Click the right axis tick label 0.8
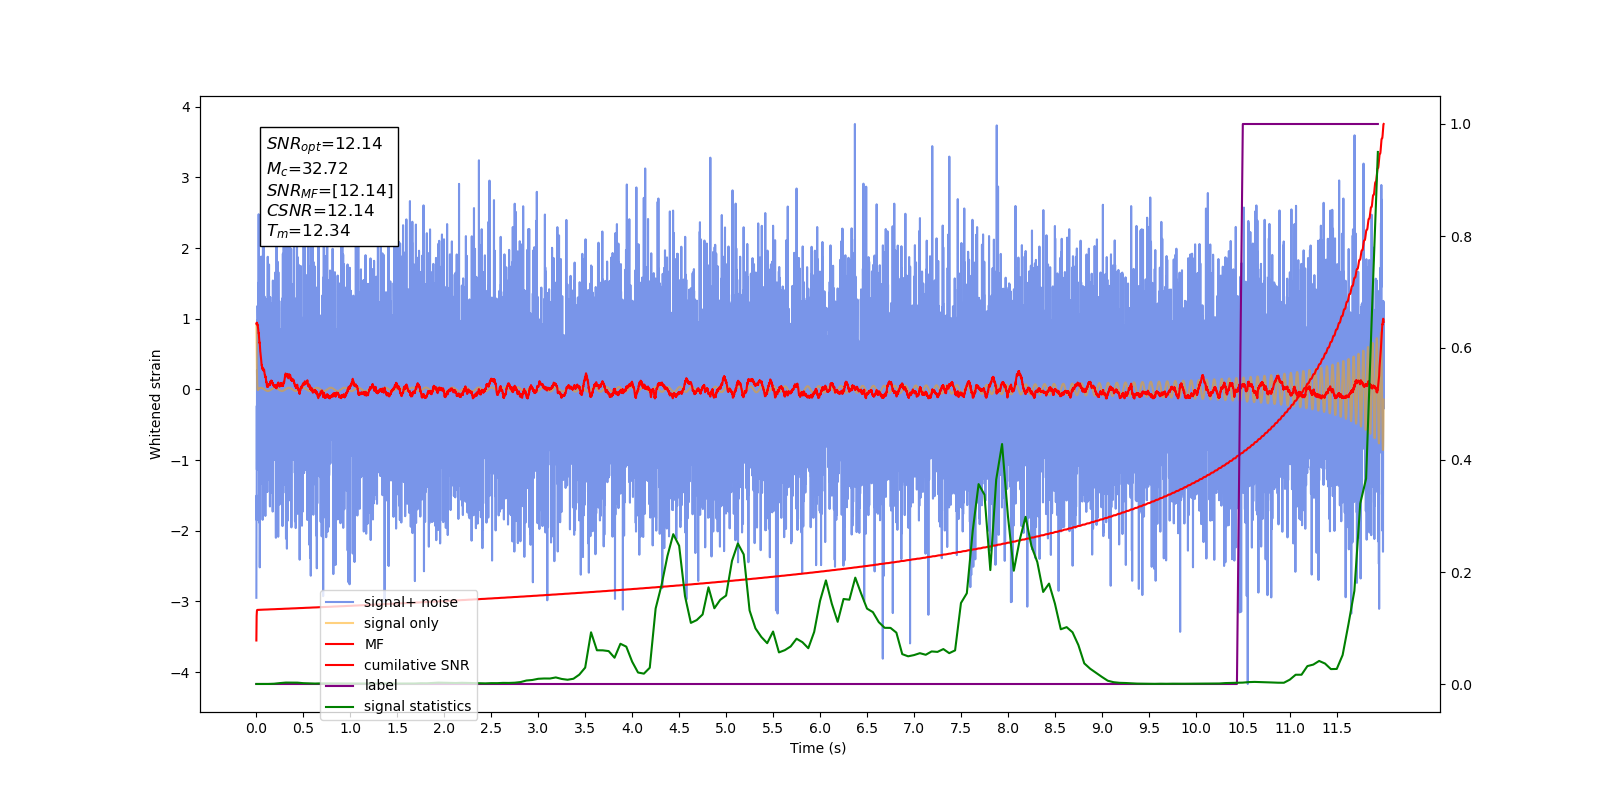1600x800 pixels. click(1461, 237)
